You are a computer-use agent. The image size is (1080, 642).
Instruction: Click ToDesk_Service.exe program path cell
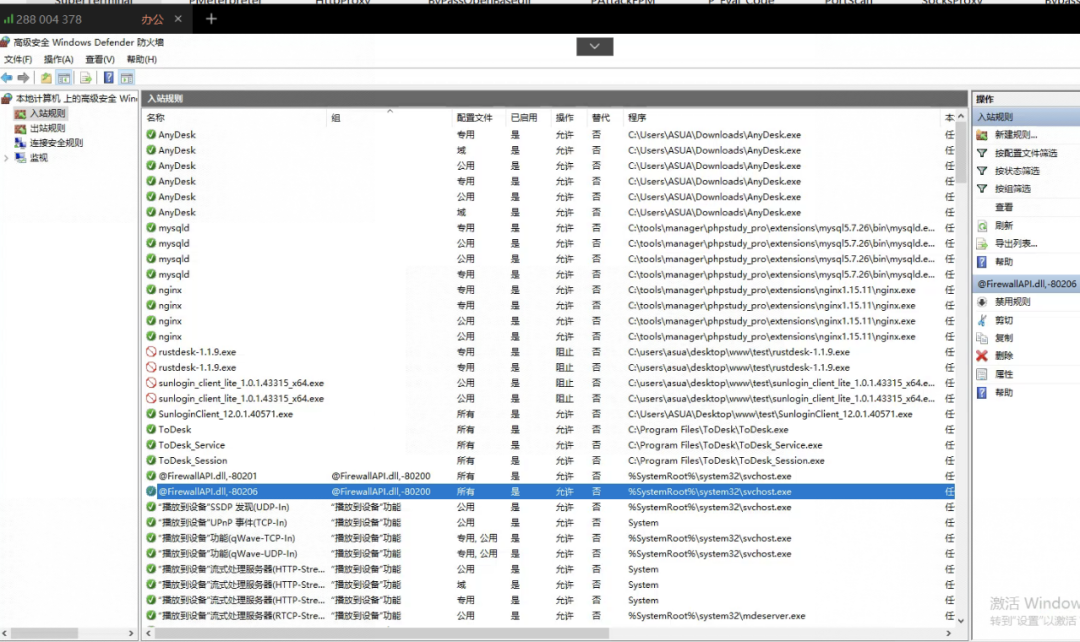click(725, 445)
